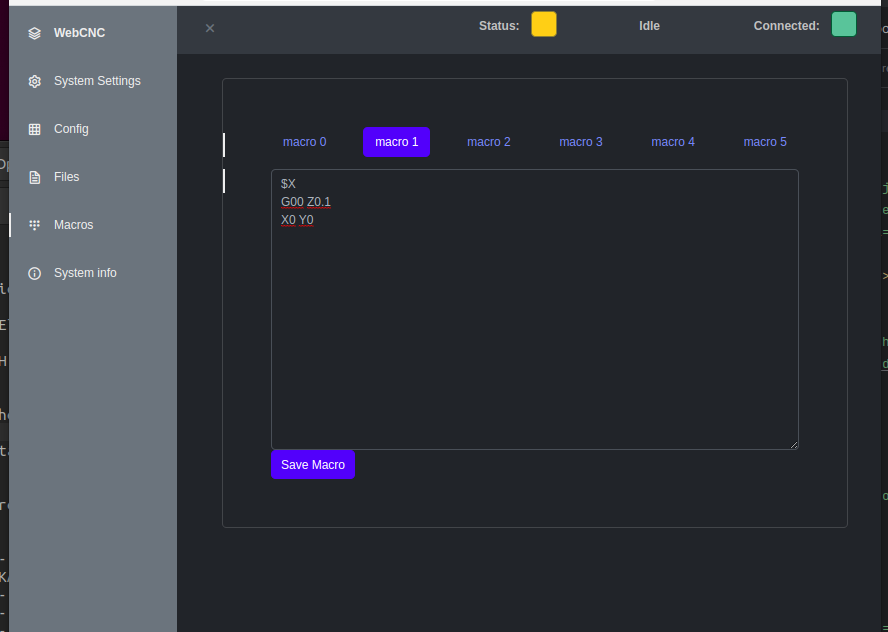888x632 pixels.
Task: Click the Config grid icon
Action: 35,129
